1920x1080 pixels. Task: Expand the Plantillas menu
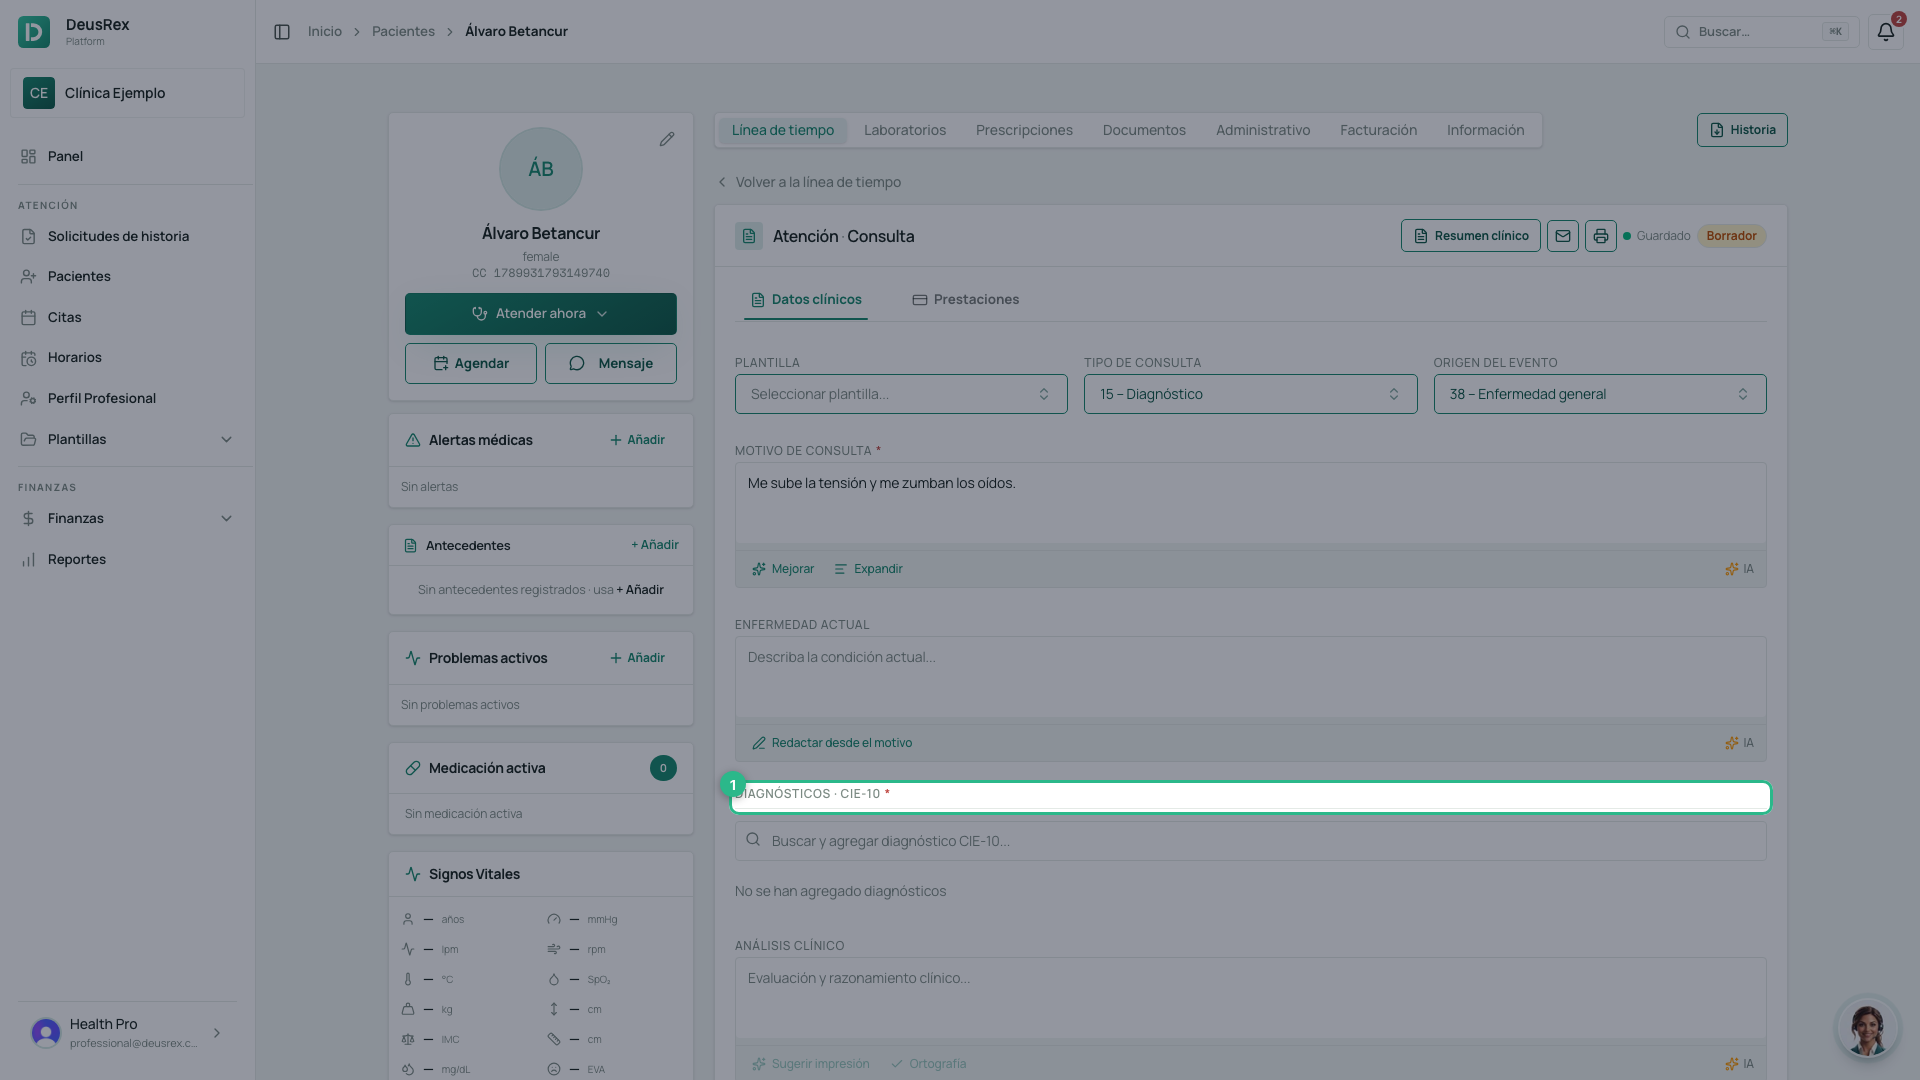pos(127,439)
